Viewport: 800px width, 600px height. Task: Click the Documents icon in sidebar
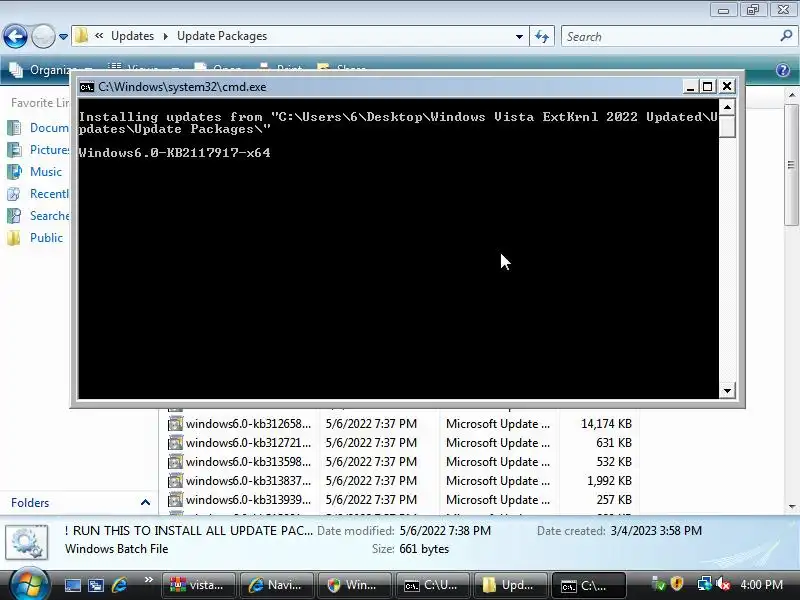tap(14, 128)
